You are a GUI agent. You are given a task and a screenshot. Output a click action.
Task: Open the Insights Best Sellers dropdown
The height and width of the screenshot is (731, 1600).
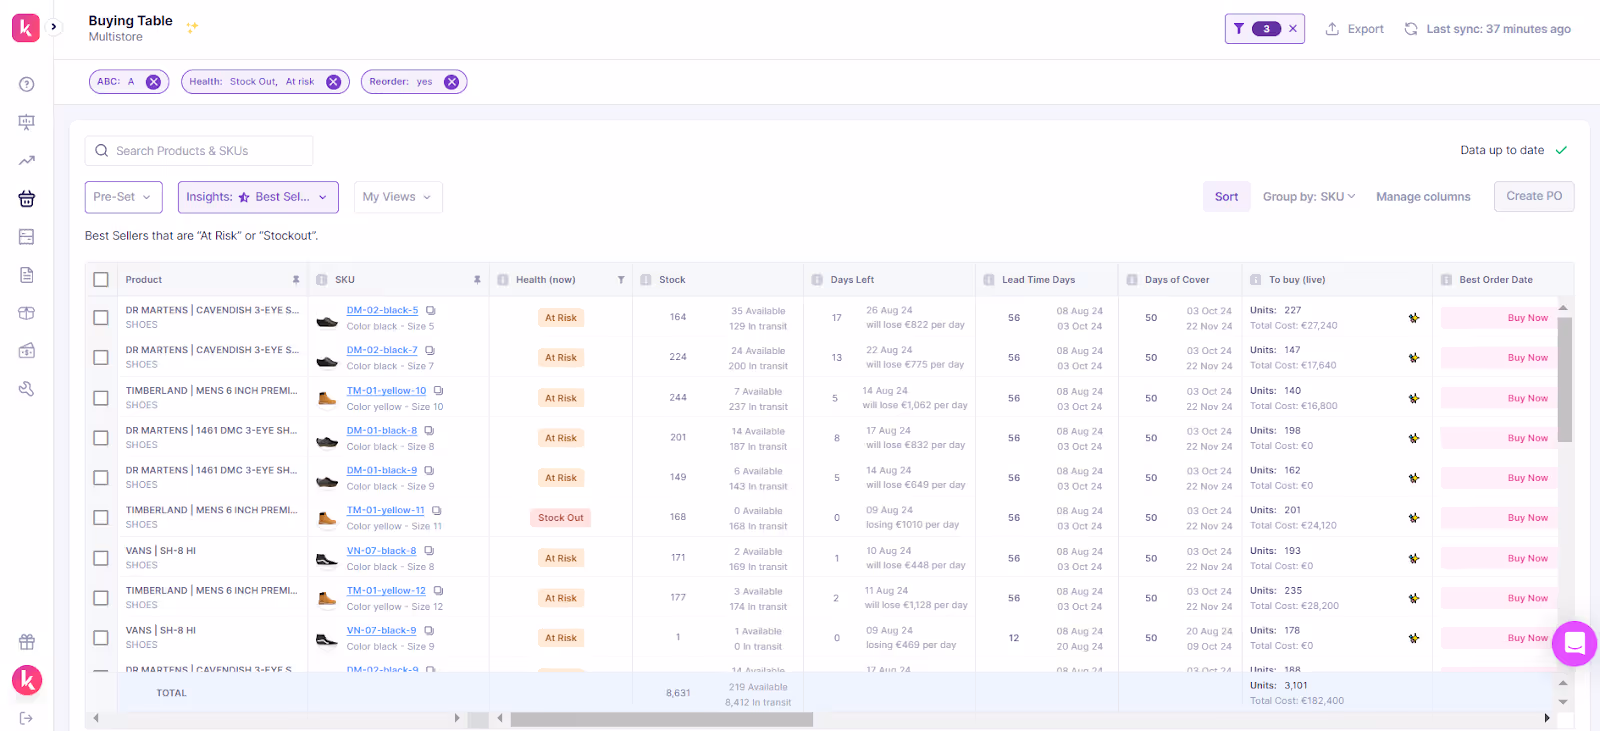[x=258, y=197]
